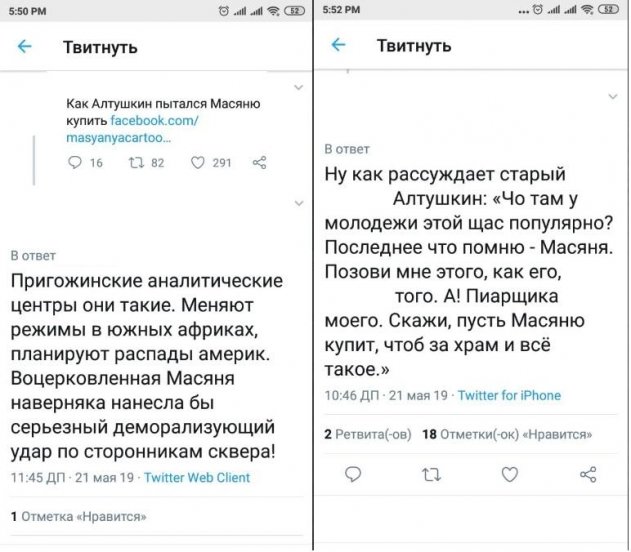Tap back arrow in left tweet screen
This screenshot has height=552, width=631.
click(x=25, y=46)
